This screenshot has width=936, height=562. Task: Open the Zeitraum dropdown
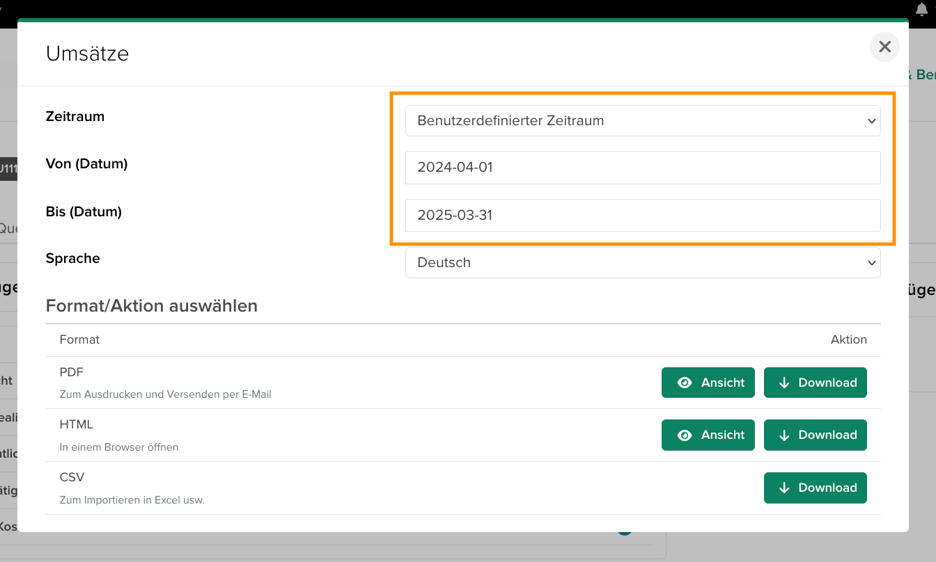point(642,121)
